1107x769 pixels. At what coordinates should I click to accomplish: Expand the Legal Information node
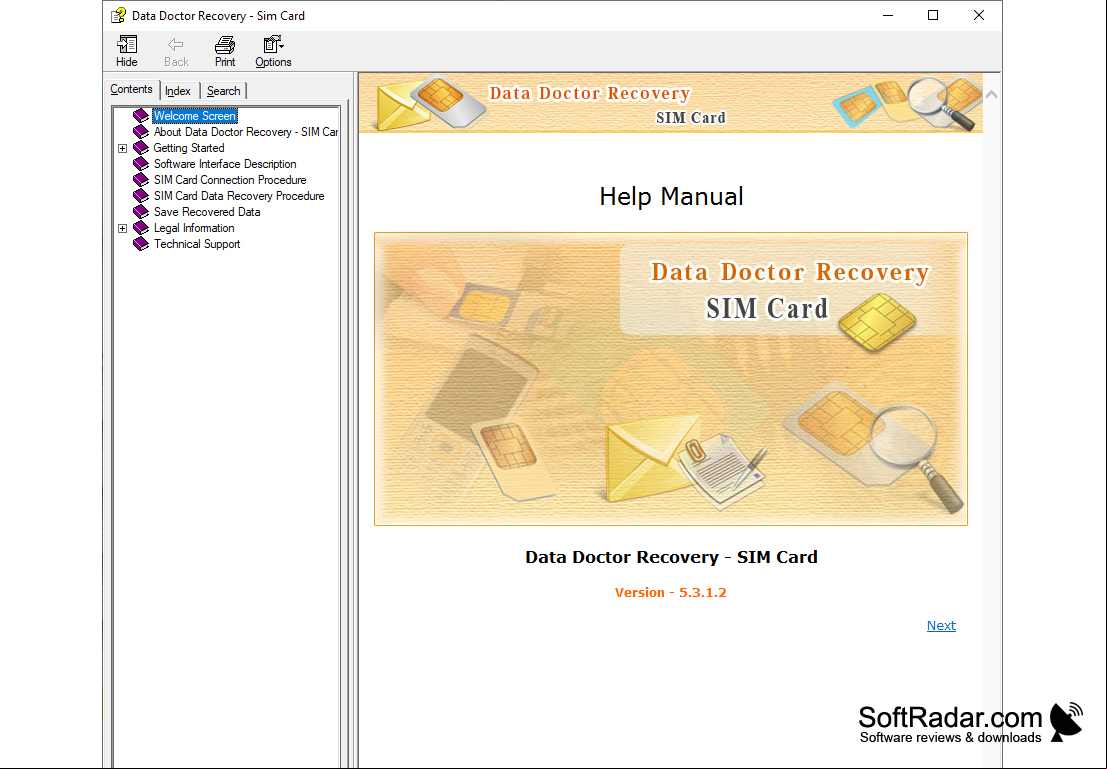[122, 228]
